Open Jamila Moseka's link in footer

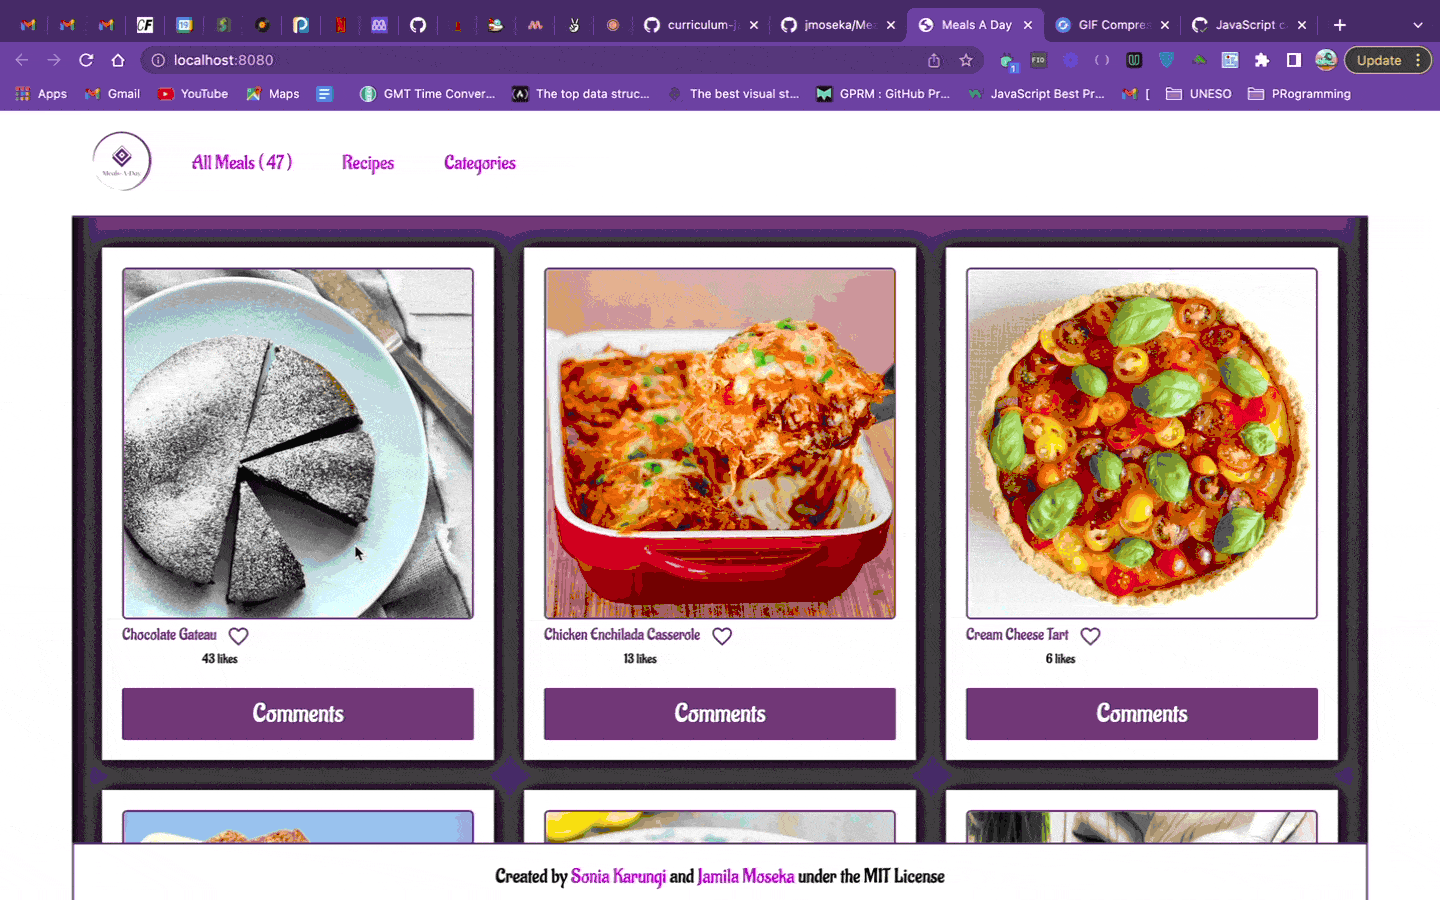pos(746,876)
